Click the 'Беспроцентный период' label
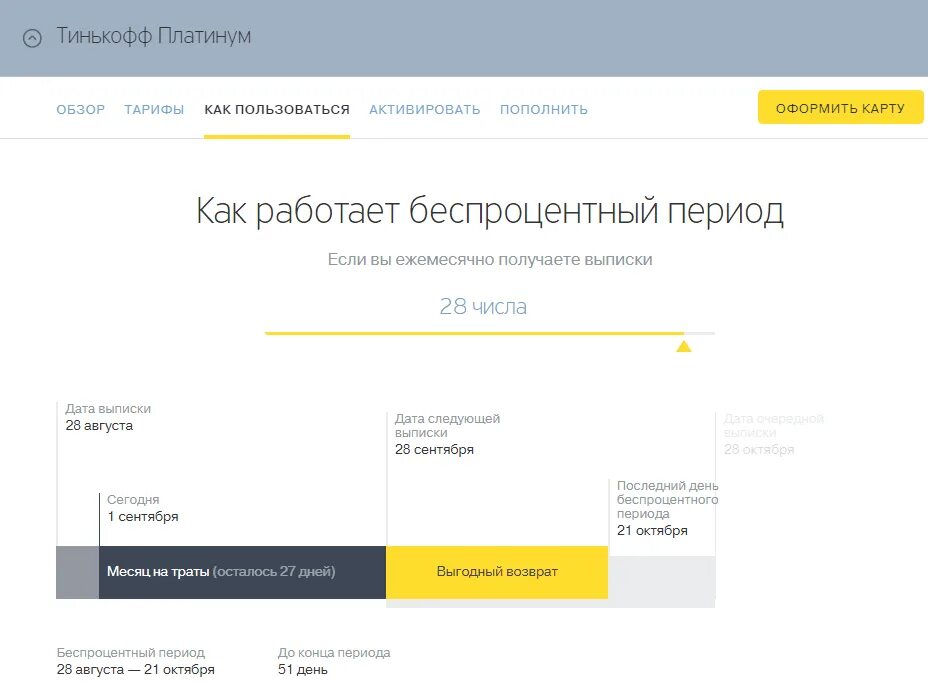The width and height of the screenshot is (928, 682). coord(131,652)
